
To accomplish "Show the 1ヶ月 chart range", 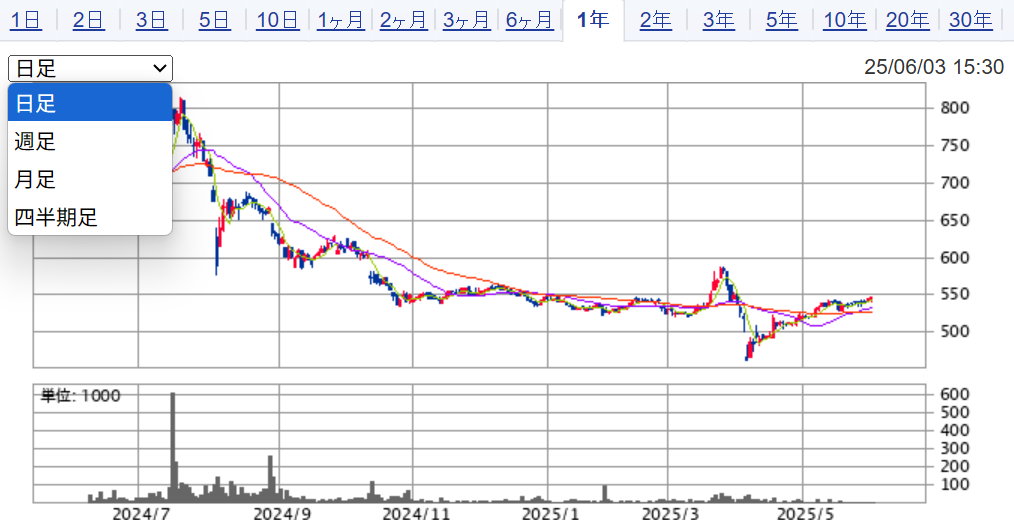I will (x=341, y=20).
